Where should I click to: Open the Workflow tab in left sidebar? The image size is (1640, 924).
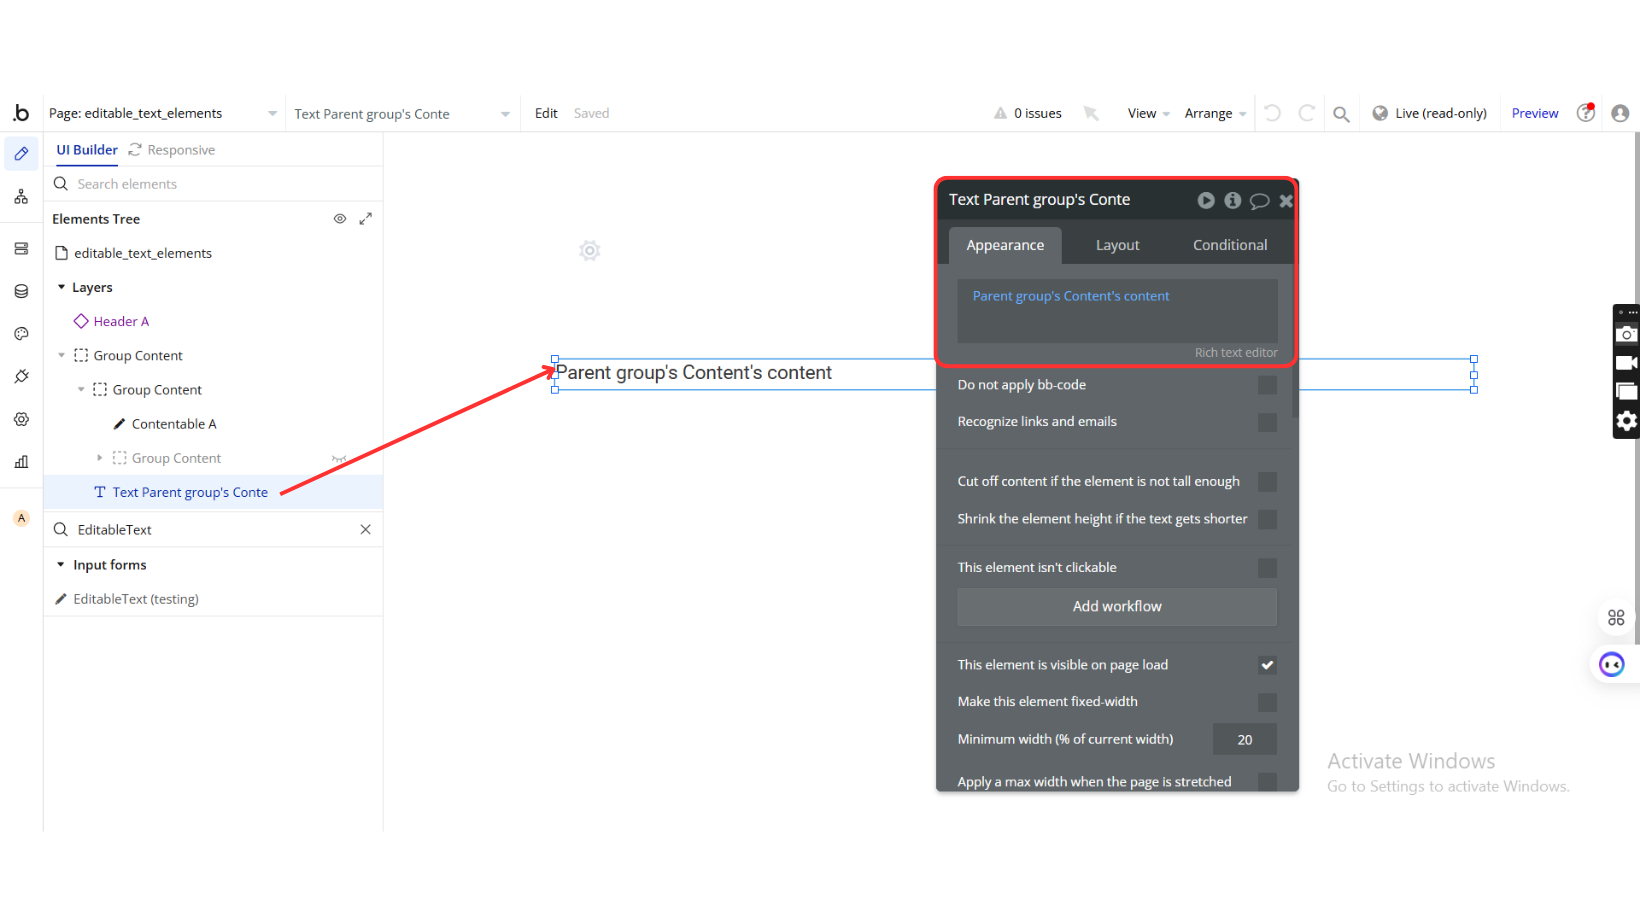tap(21, 197)
